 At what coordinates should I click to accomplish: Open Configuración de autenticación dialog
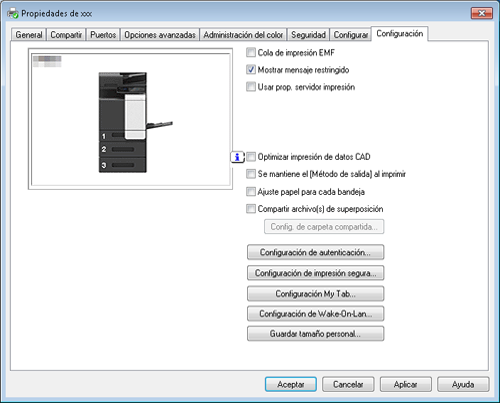pyautogui.click(x=315, y=252)
